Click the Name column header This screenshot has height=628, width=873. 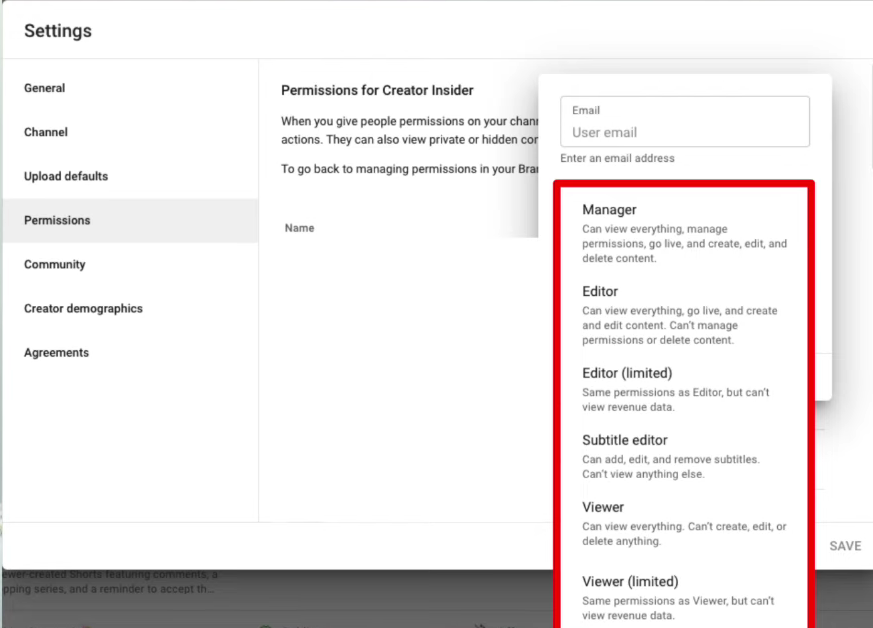[299, 228]
